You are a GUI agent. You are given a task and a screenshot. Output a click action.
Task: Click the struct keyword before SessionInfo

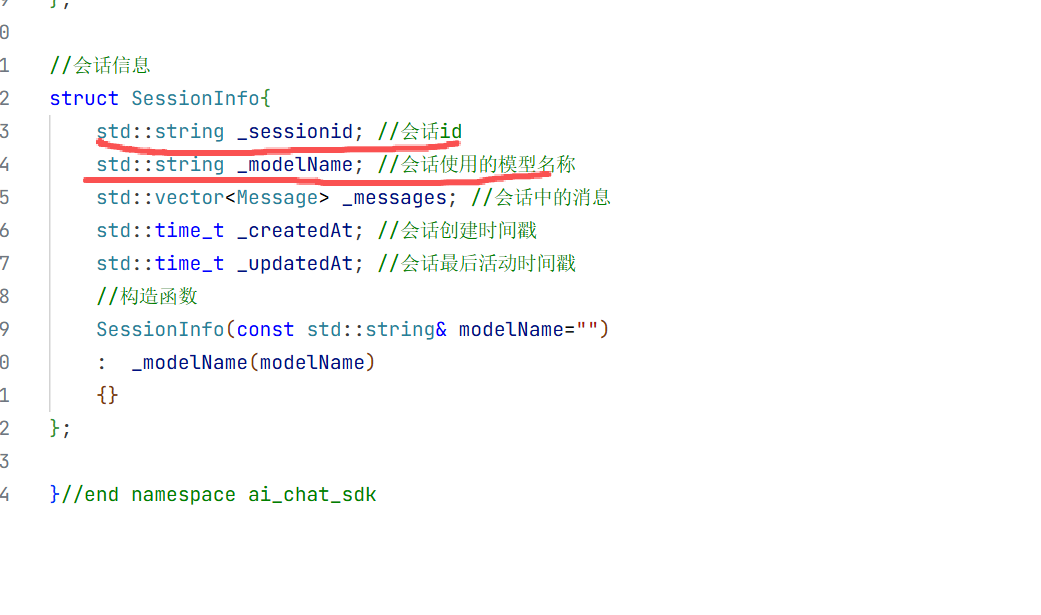[x=84, y=98]
